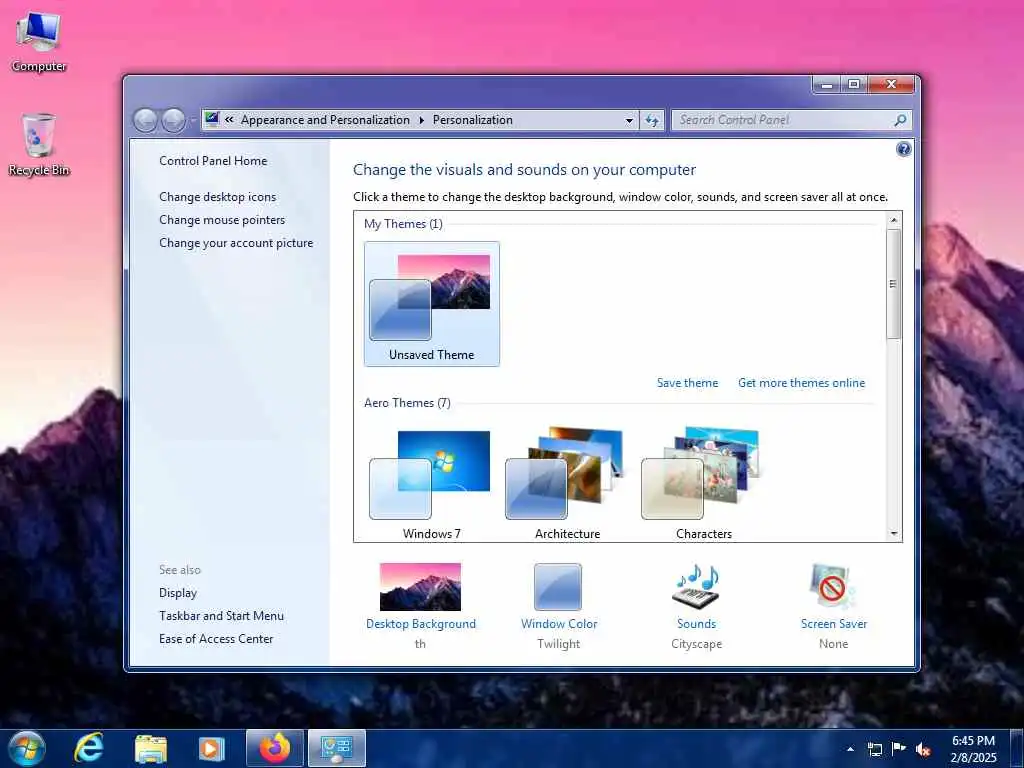Open the address bar history dropdown

point(629,120)
